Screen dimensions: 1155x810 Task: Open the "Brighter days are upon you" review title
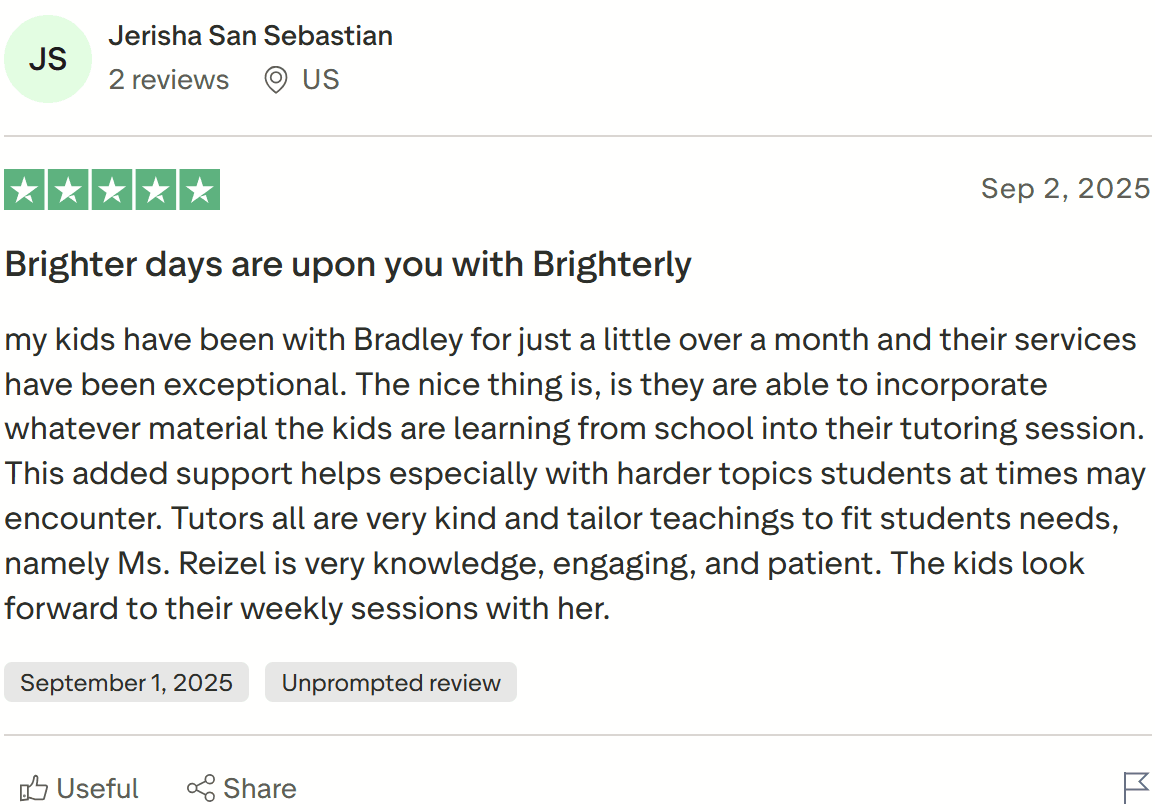[x=348, y=264]
